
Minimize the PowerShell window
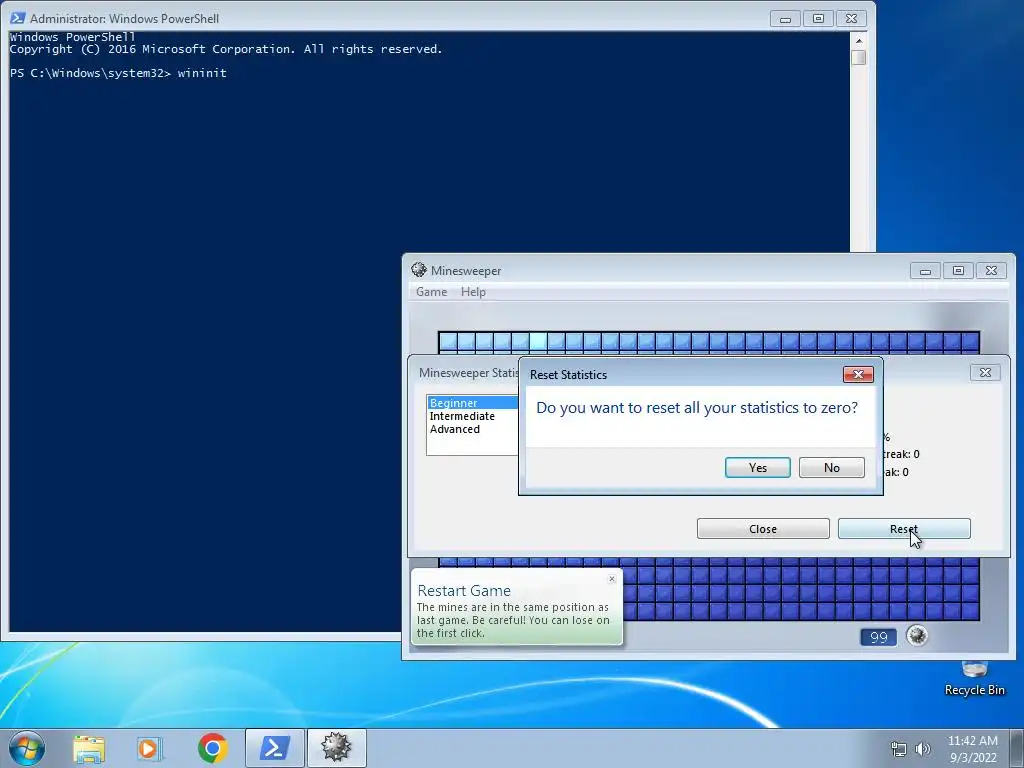[785, 19]
